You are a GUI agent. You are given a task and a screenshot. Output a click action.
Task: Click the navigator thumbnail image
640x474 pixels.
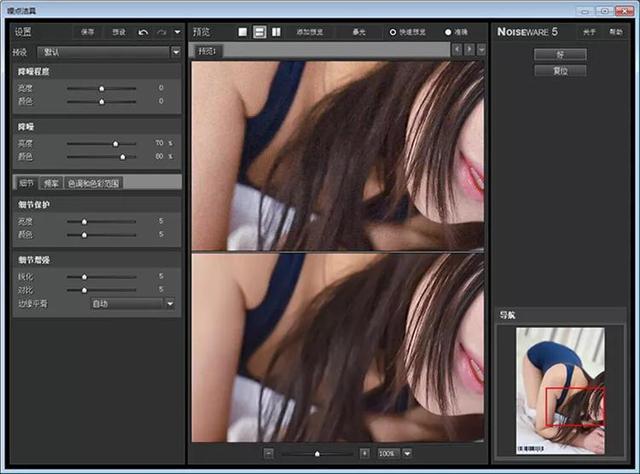pos(560,390)
